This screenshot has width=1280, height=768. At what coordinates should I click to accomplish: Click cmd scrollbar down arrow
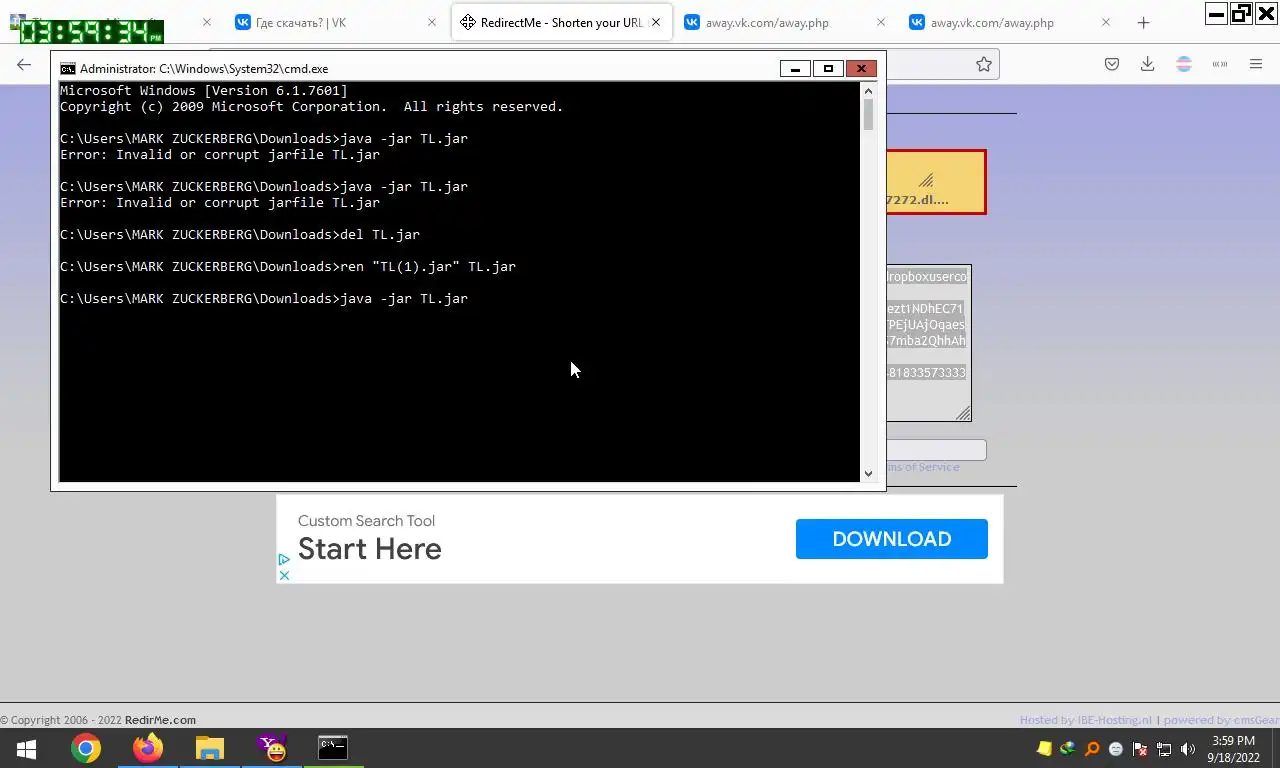point(868,473)
